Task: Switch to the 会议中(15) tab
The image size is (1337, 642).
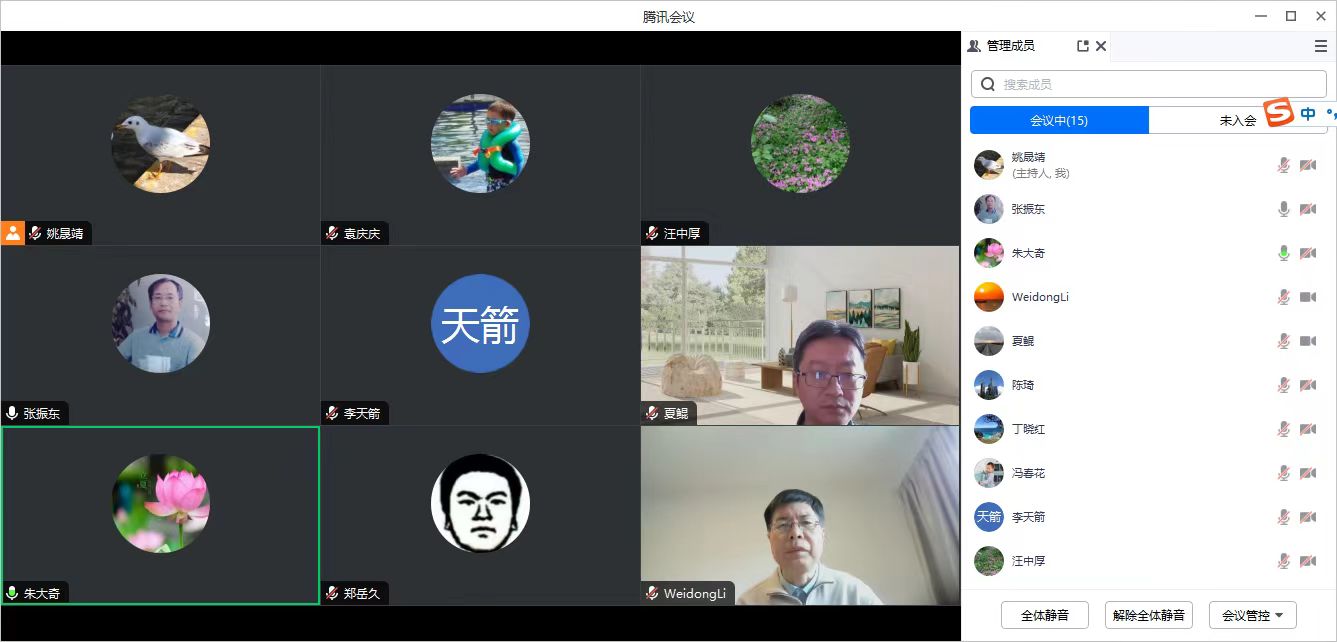Action: coord(1059,120)
